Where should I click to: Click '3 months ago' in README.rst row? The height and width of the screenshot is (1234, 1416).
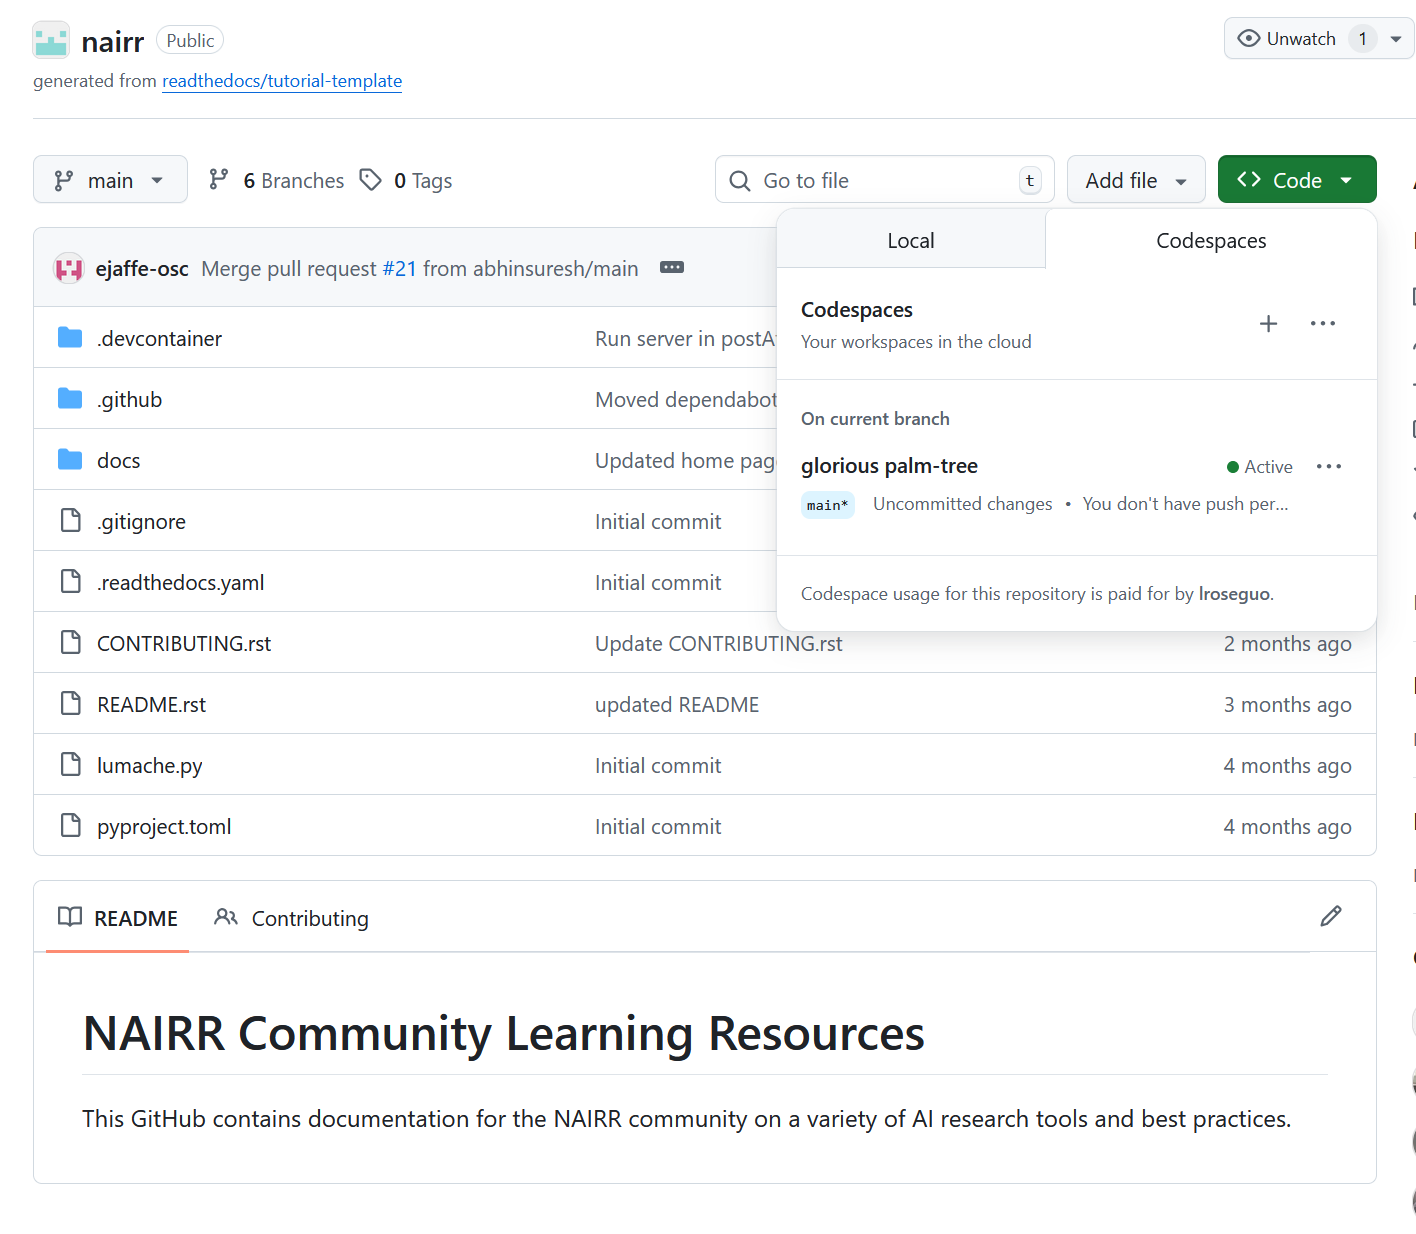coord(1287,704)
